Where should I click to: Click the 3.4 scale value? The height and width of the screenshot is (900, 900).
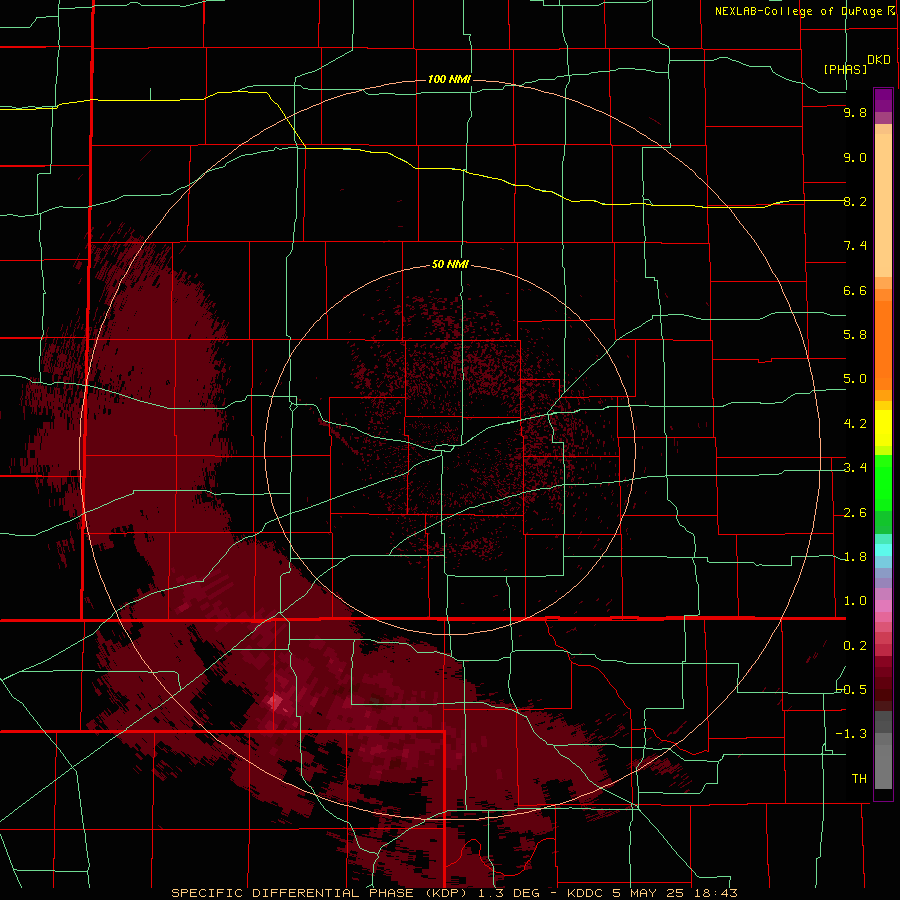(x=855, y=468)
